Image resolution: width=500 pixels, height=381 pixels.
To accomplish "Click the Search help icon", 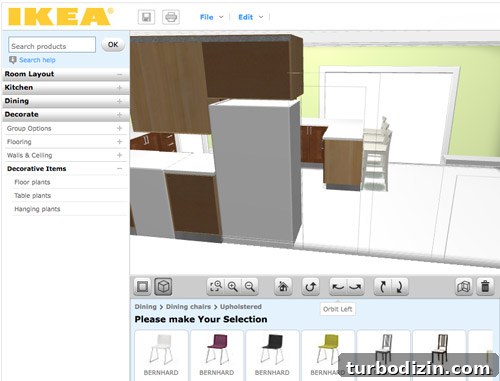I will pos(13,60).
